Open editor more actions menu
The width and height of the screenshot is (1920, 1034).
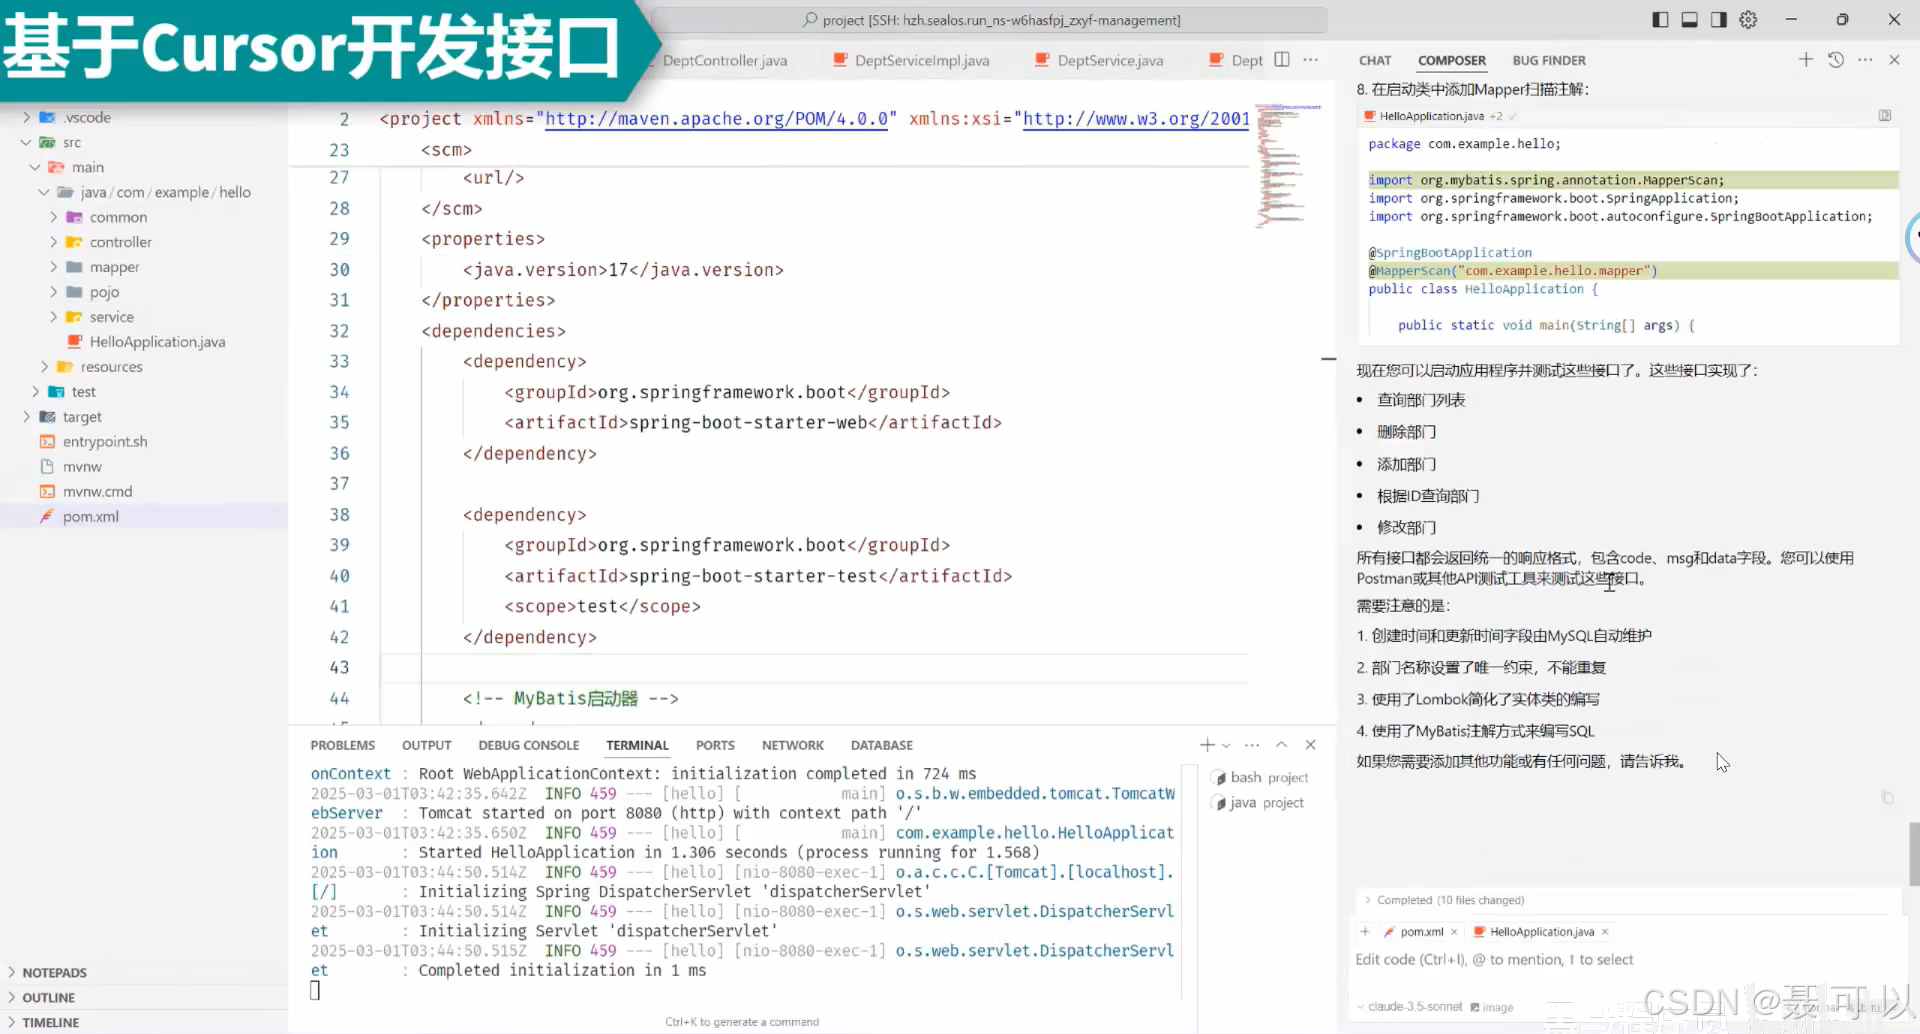click(1311, 60)
